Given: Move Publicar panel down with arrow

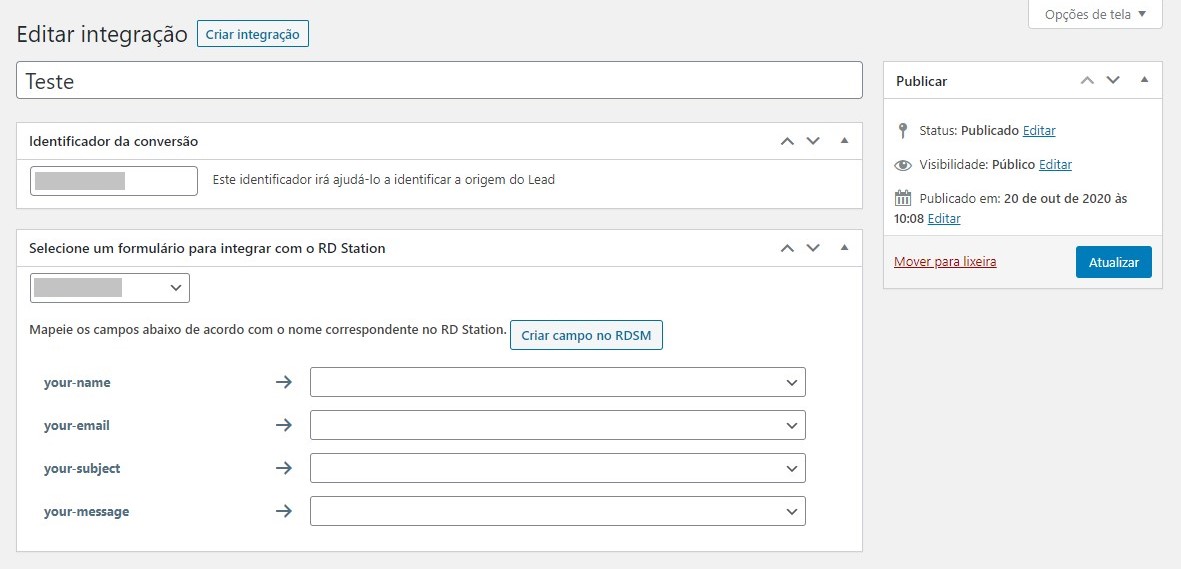Looking at the screenshot, I should (1113, 80).
